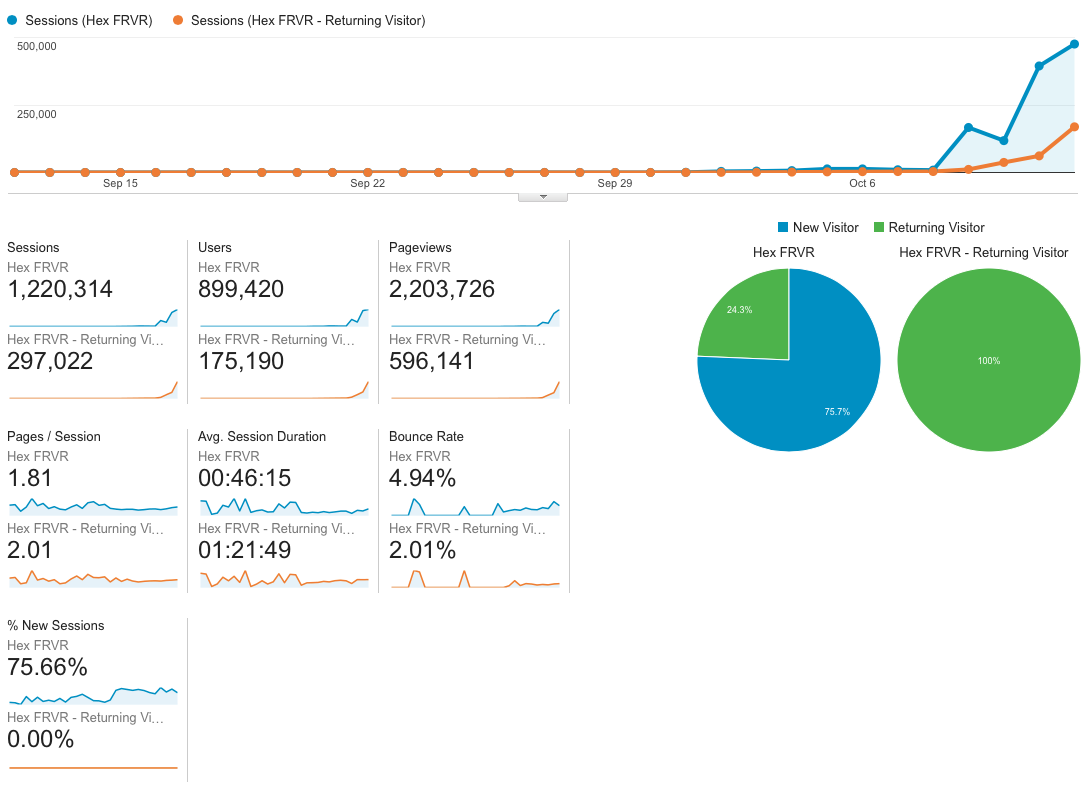Expand chart annotations dropdown arrow below timeline
1088x785 pixels.
pyautogui.click(x=543, y=197)
